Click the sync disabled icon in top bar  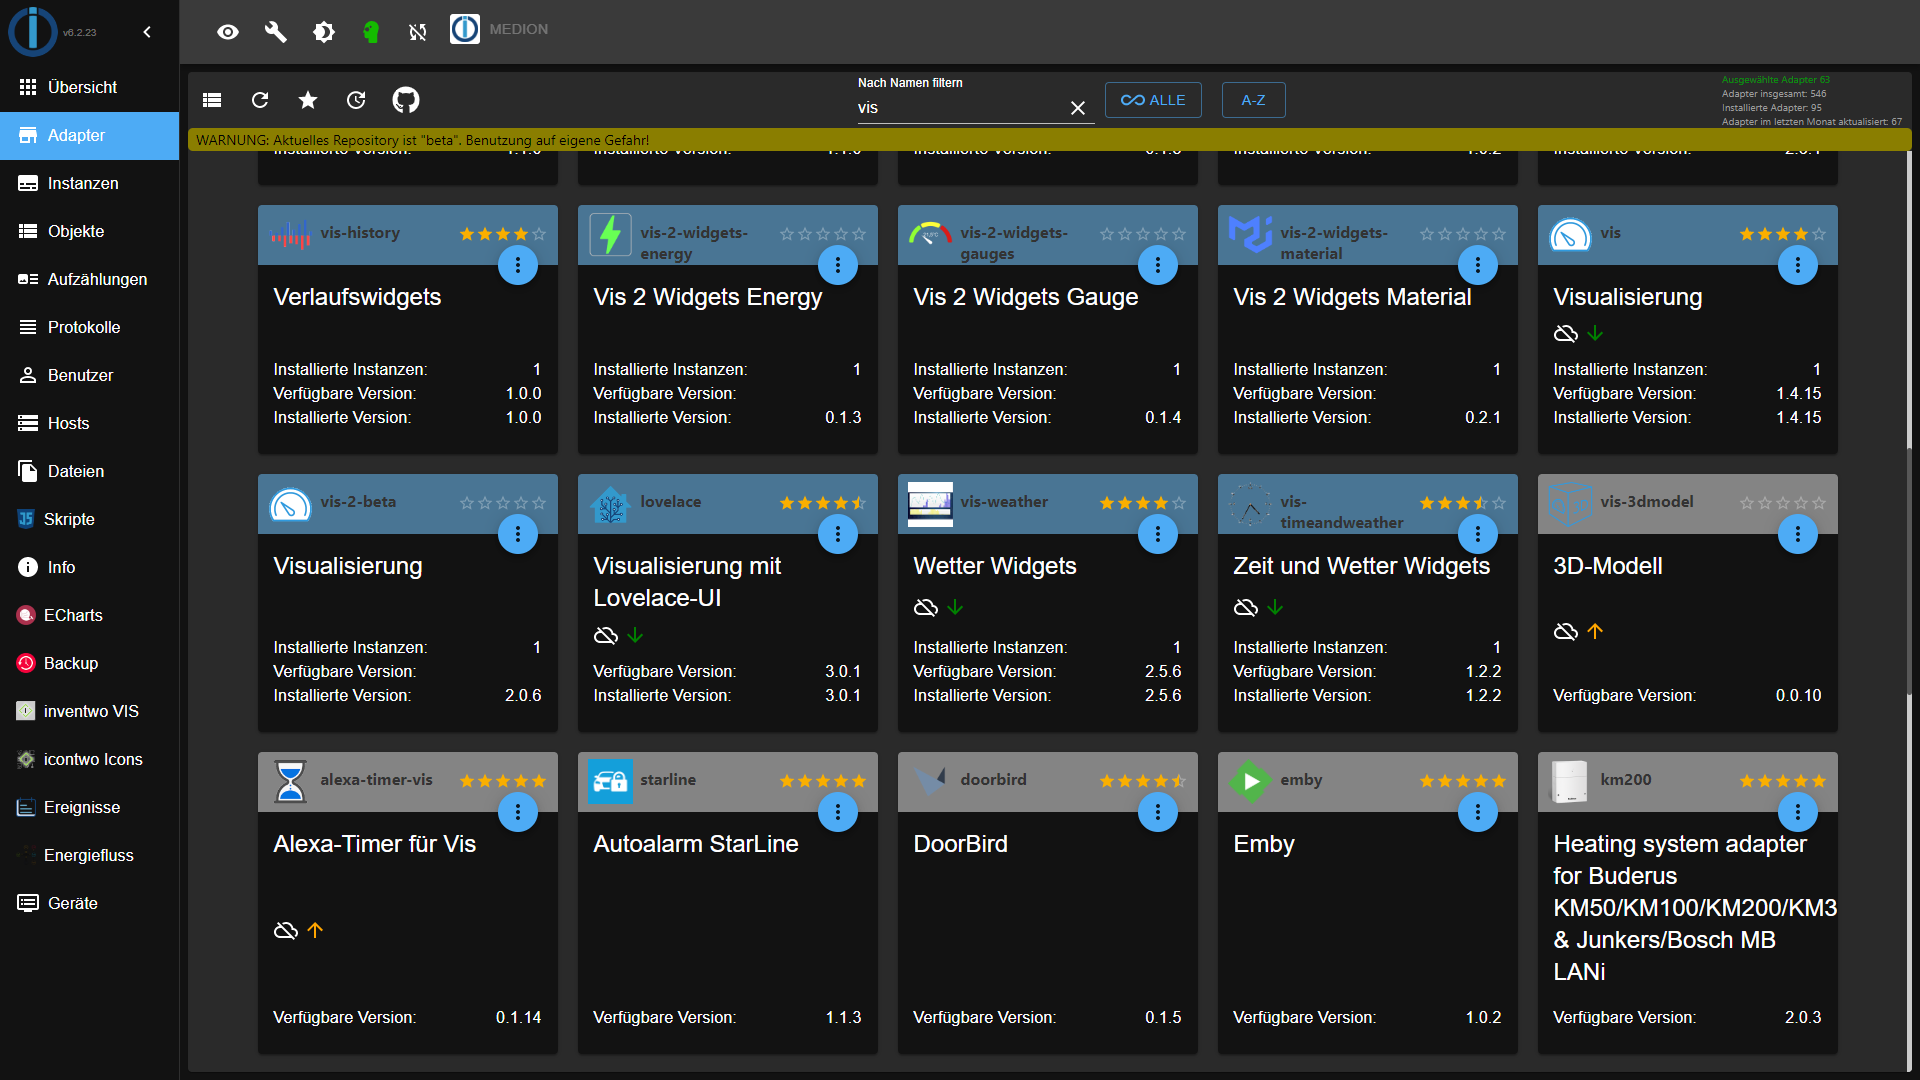click(x=418, y=32)
